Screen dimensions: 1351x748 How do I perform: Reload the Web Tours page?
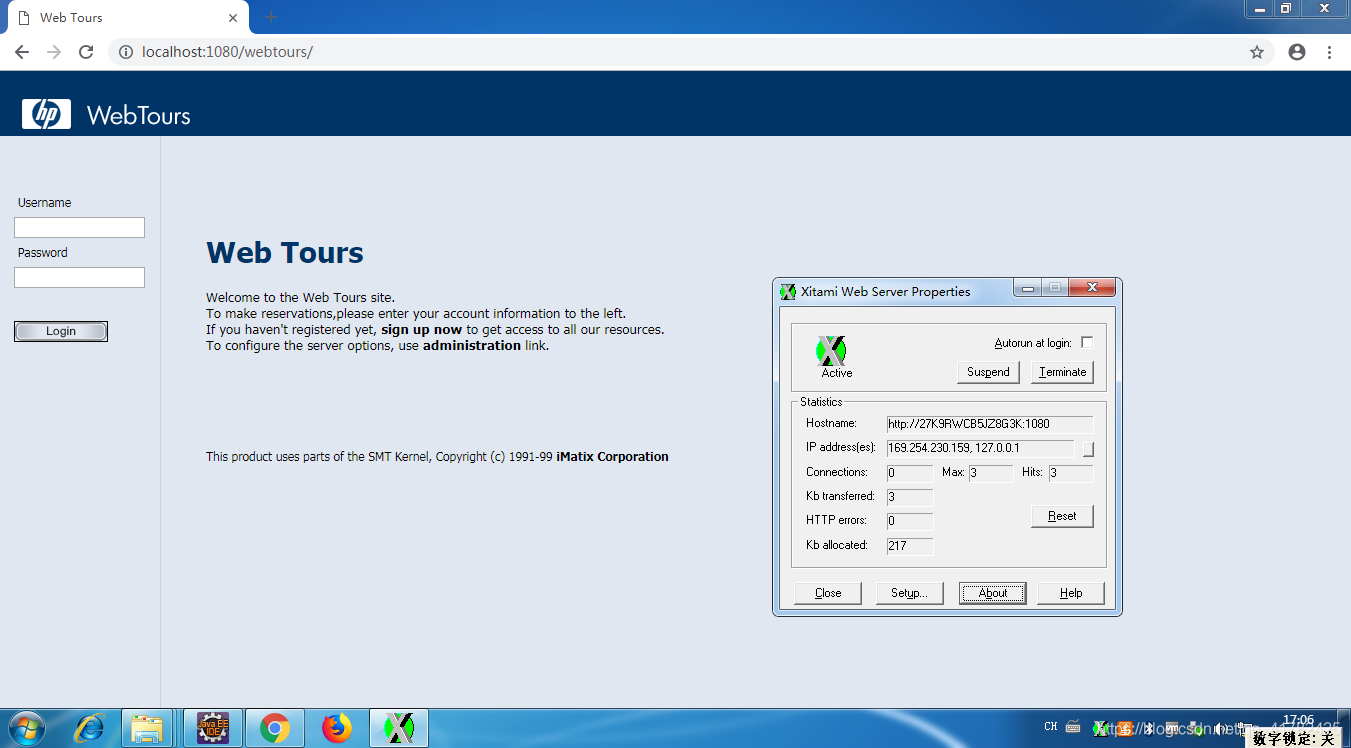tap(86, 52)
